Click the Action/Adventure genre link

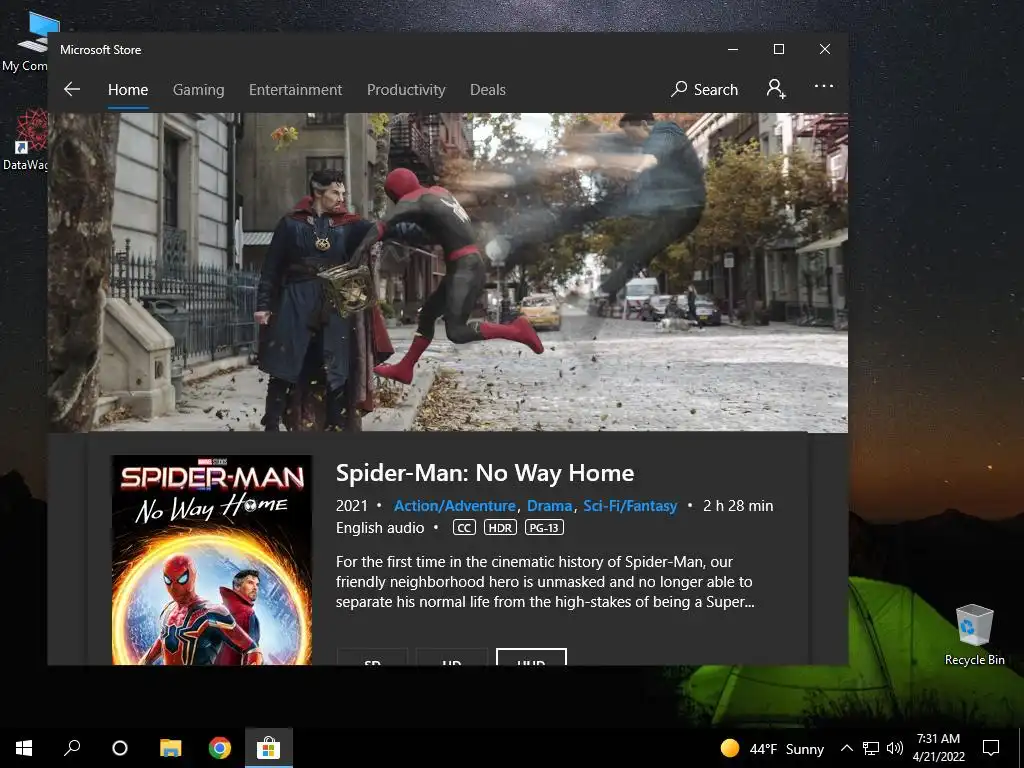455,505
